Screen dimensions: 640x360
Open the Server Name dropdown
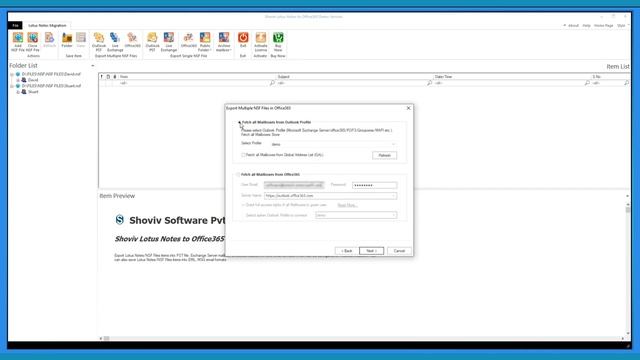click(x=330, y=196)
